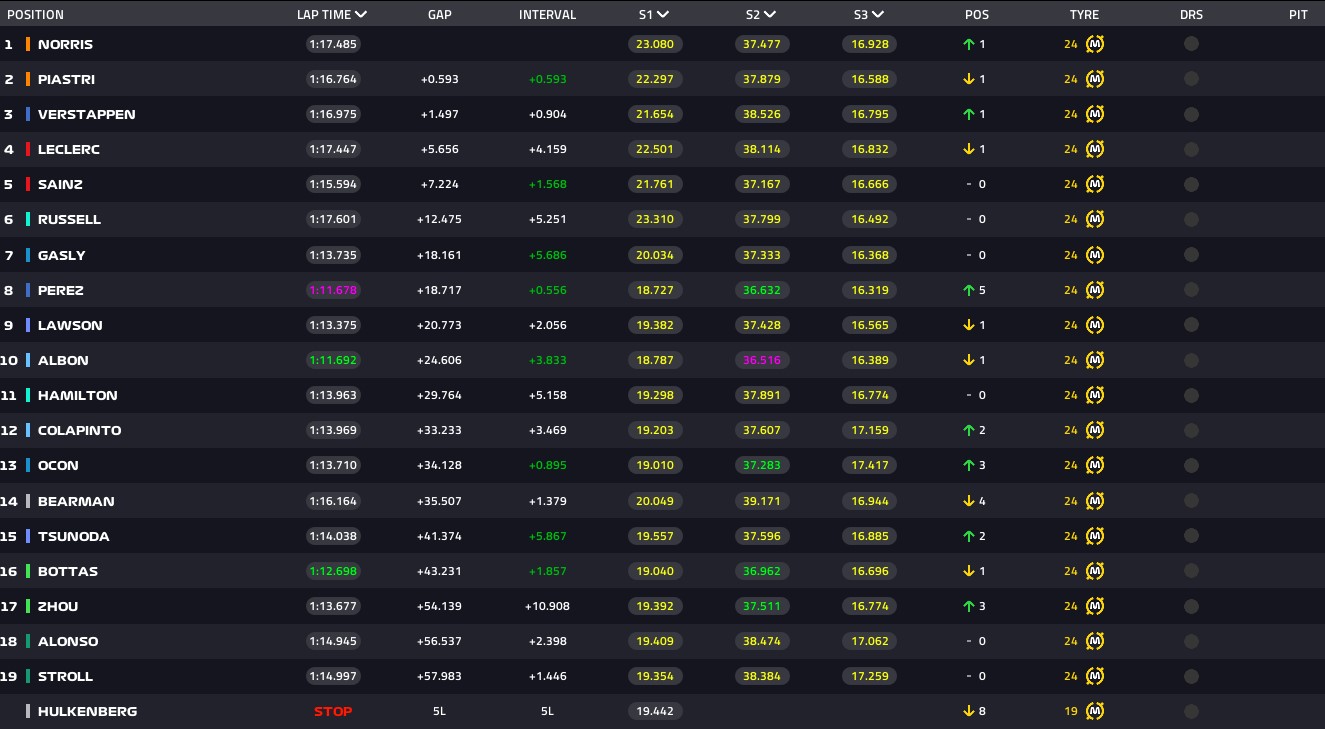
Task: Click the teal team color bar beside RUSSELL
Action: pos(28,219)
